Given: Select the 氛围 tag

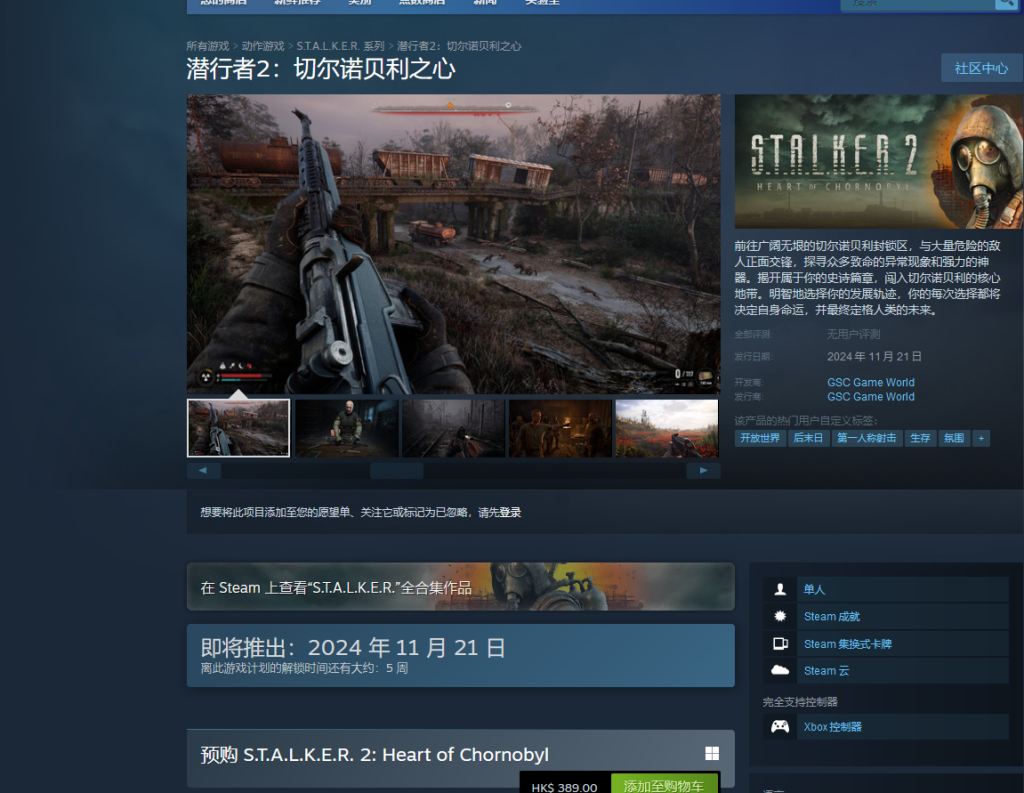Looking at the screenshot, I should pyautogui.click(x=953, y=438).
